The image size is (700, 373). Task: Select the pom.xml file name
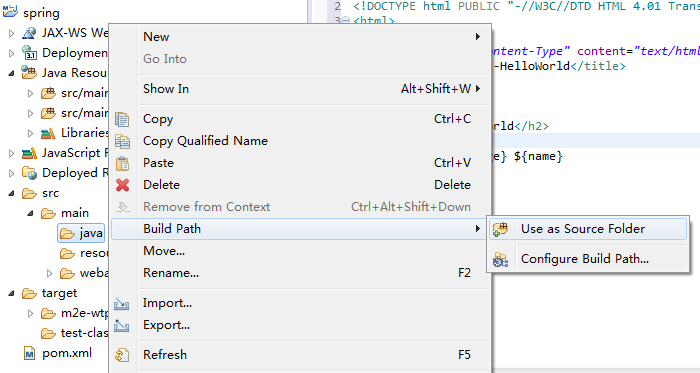[x=67, y=353]
